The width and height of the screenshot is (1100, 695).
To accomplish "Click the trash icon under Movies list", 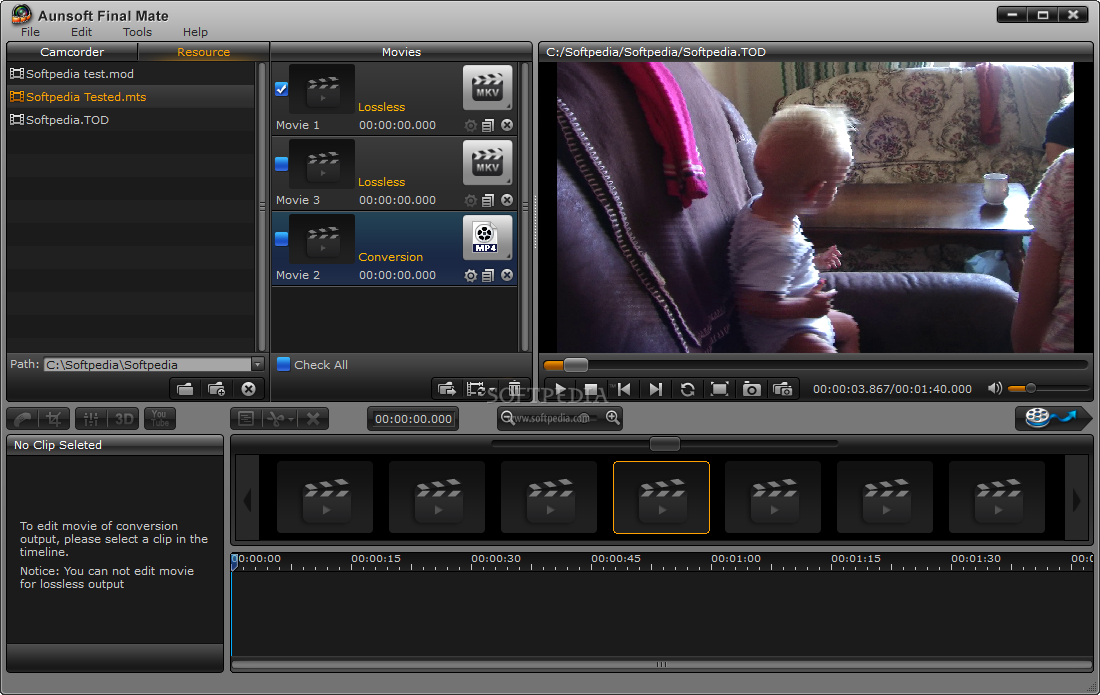I will 514,389.
